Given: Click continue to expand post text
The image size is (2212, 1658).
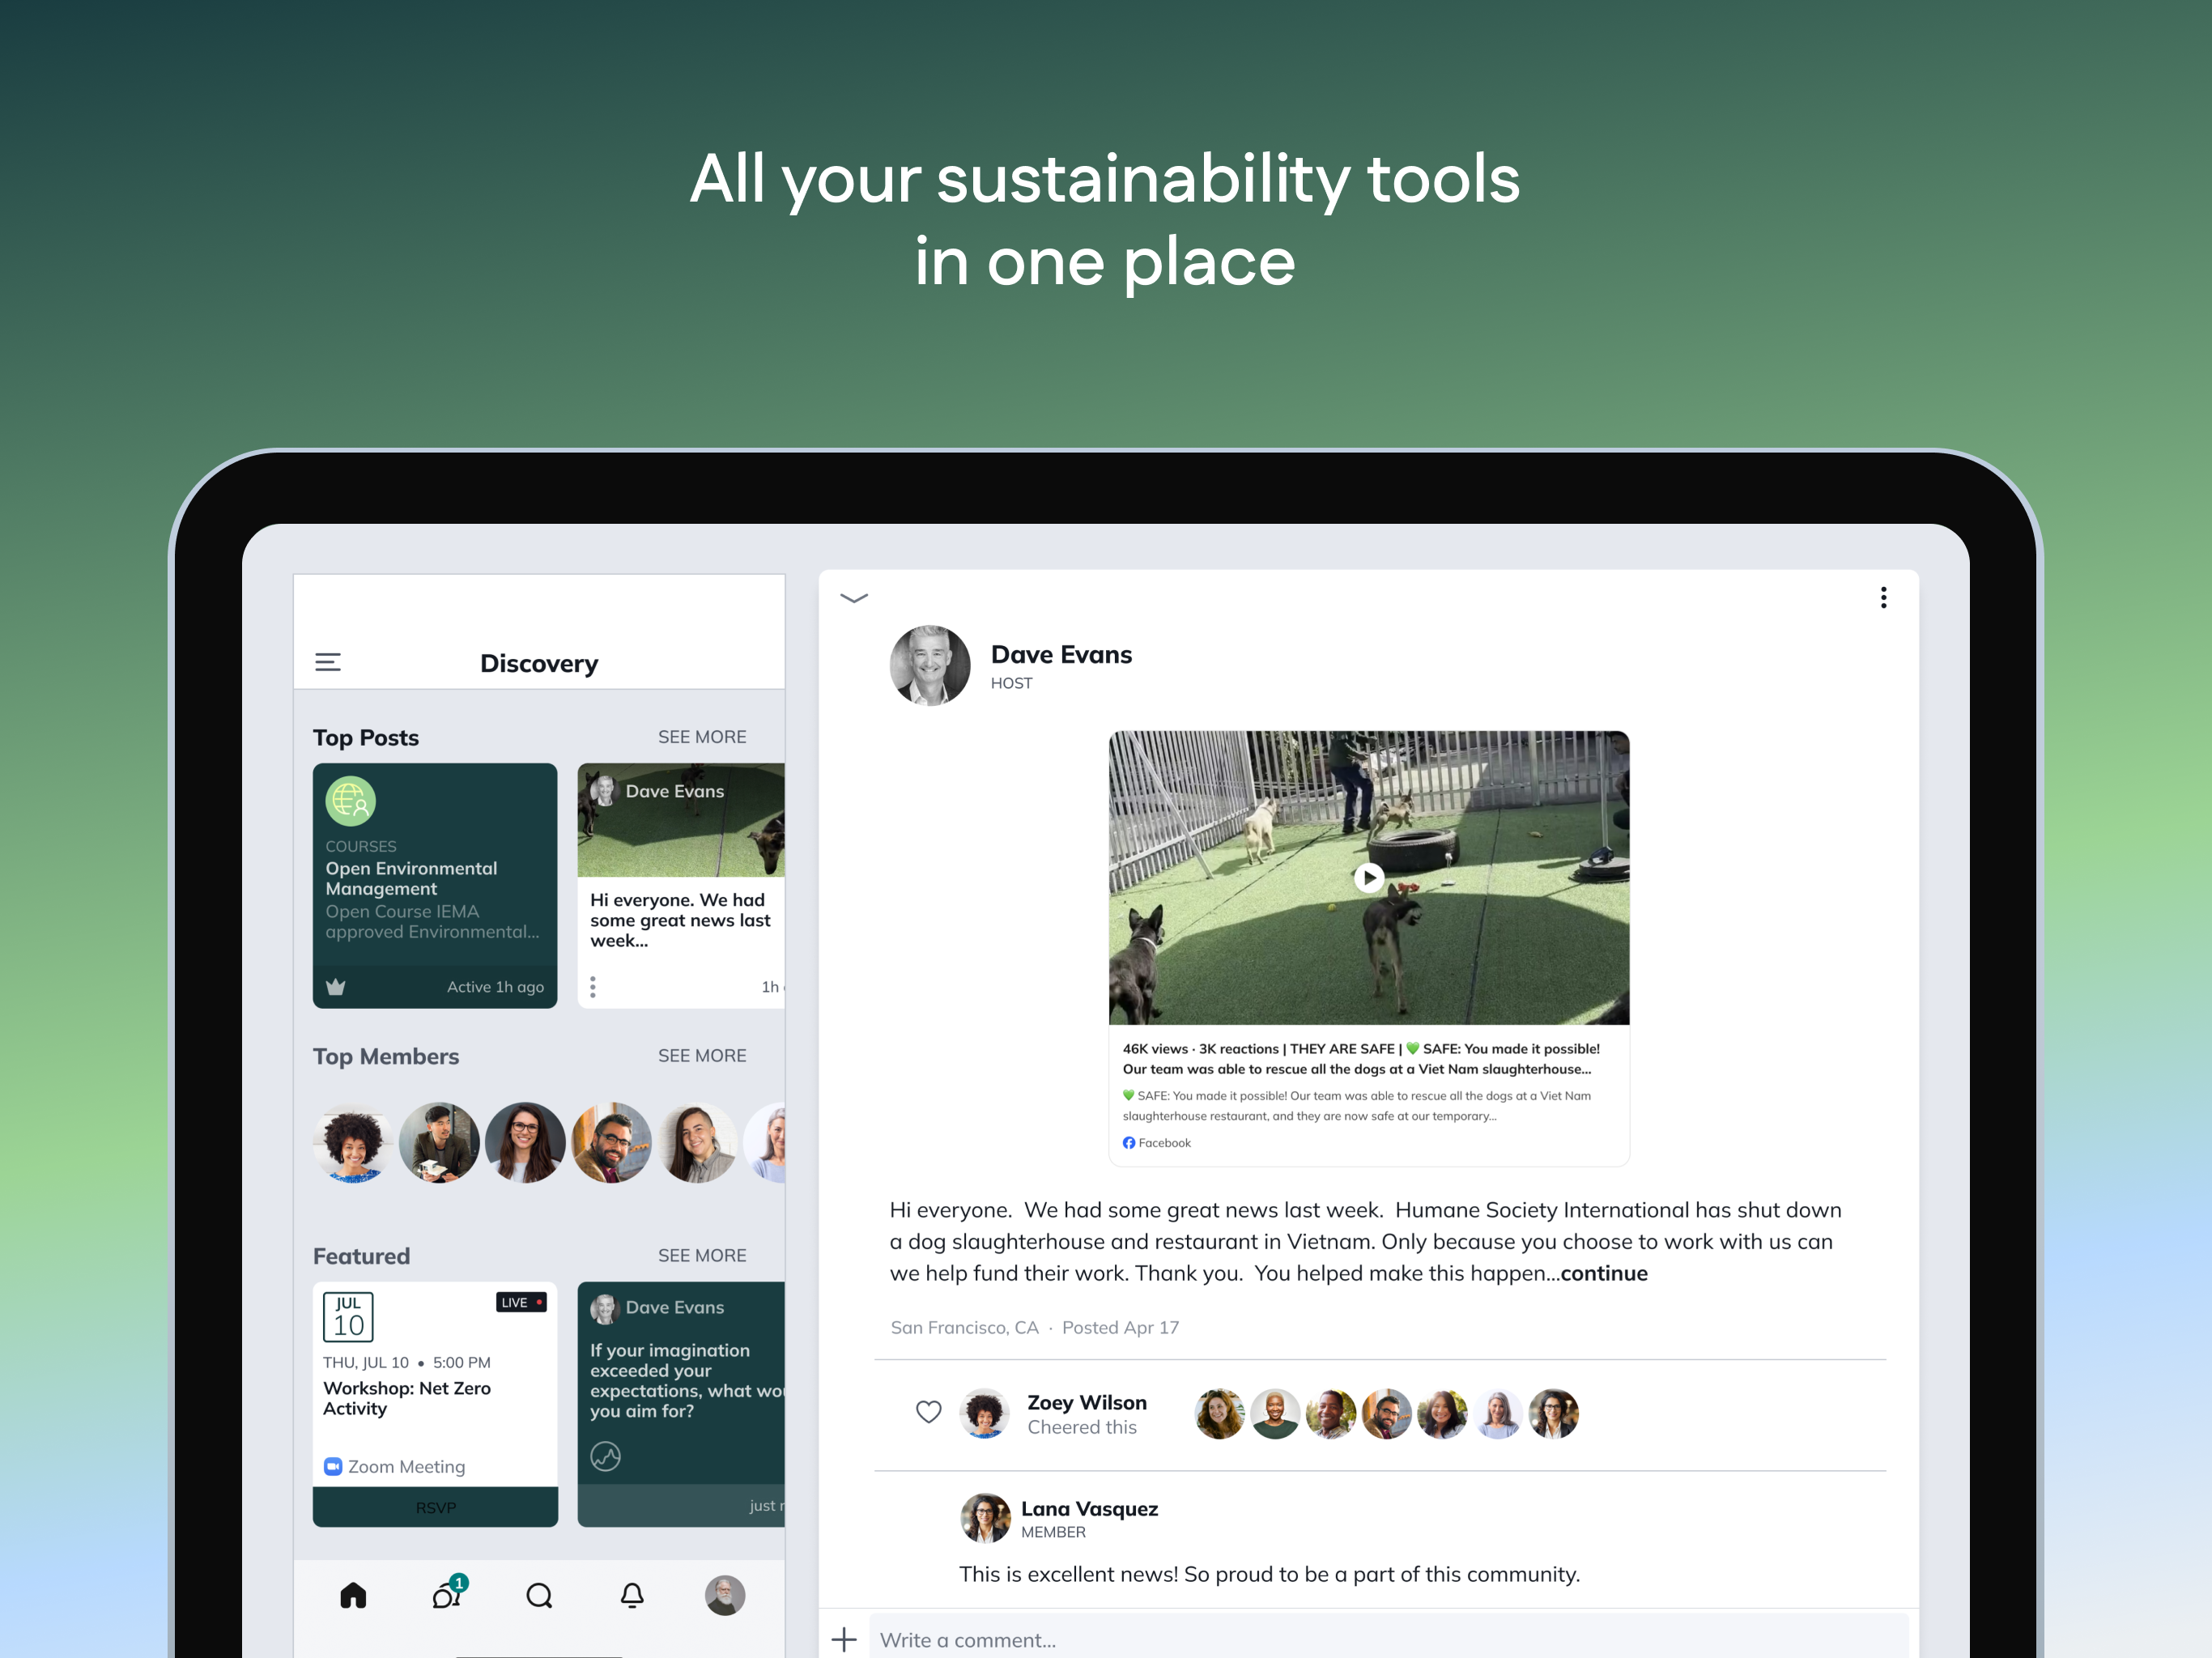Looking at the screenshot, I should coord(1604,1273).
